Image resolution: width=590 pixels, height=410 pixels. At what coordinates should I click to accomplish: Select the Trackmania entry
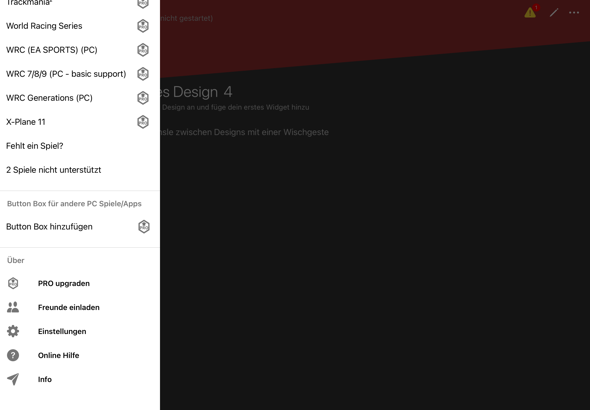tap(80, 4)
